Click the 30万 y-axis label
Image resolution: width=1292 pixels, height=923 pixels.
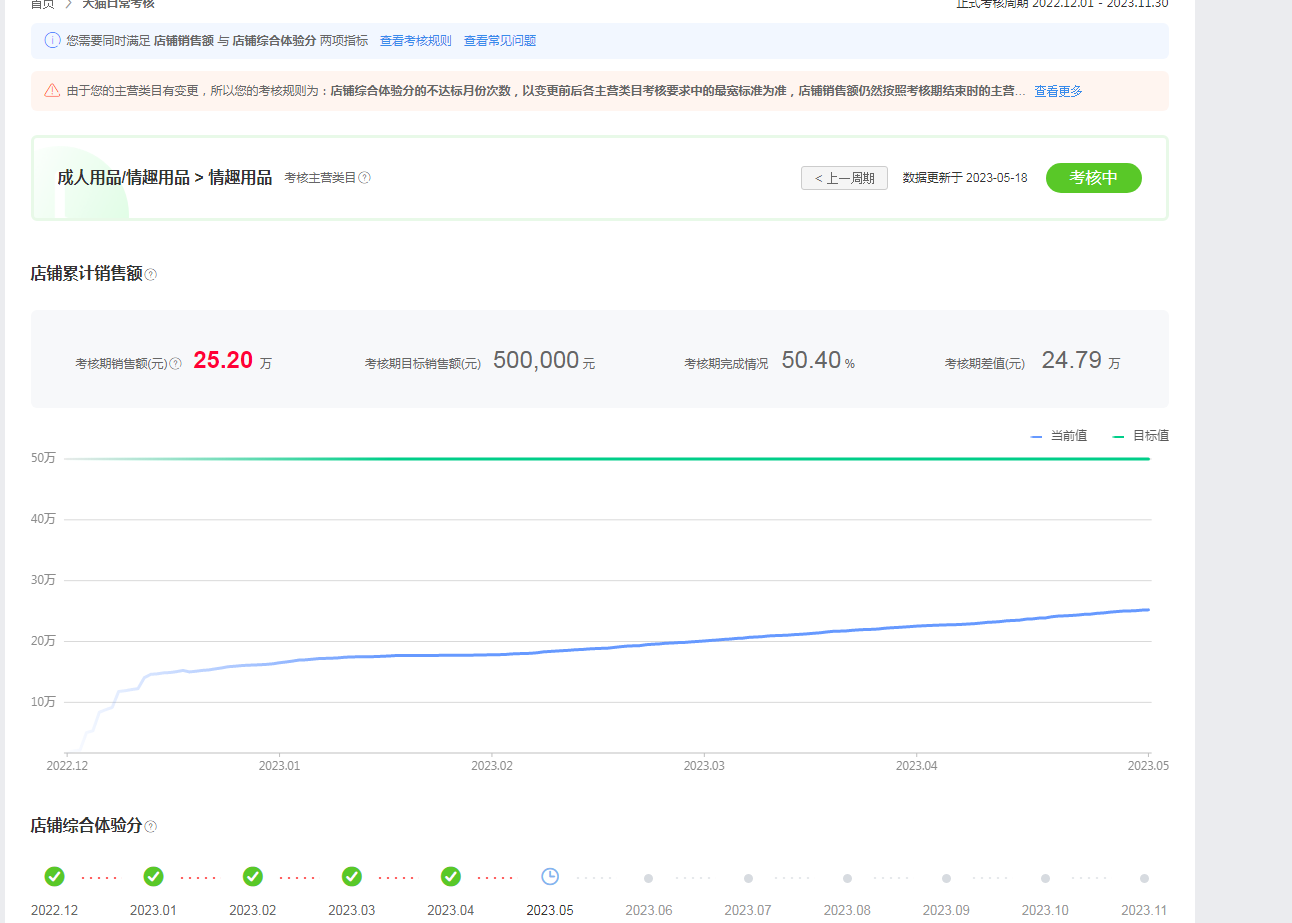(x=43, y=580)
